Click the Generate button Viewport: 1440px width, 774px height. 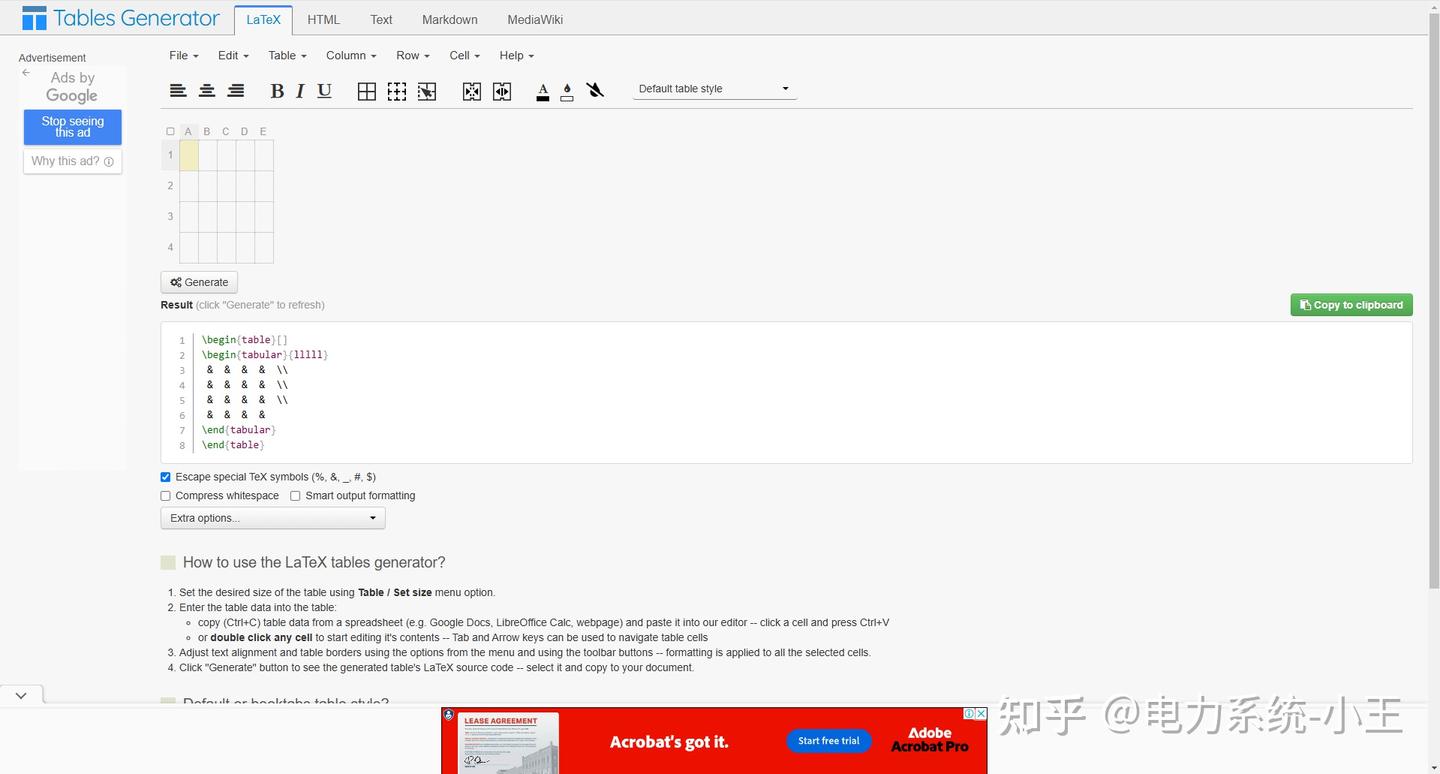click(x=198, y=282)
